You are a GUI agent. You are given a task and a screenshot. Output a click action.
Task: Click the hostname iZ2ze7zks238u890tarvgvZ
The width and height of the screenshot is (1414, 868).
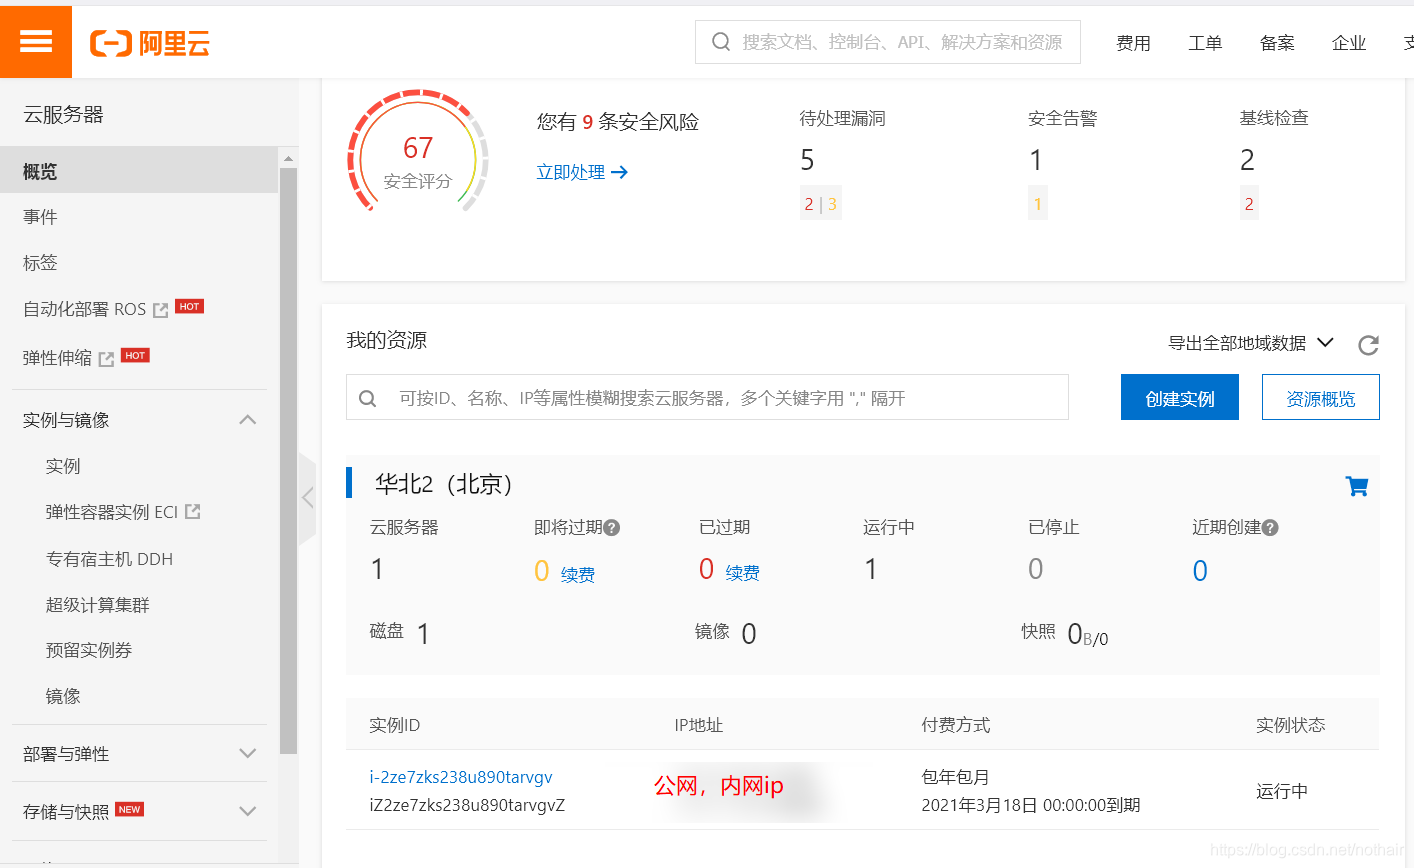click(x=467, y=805)
